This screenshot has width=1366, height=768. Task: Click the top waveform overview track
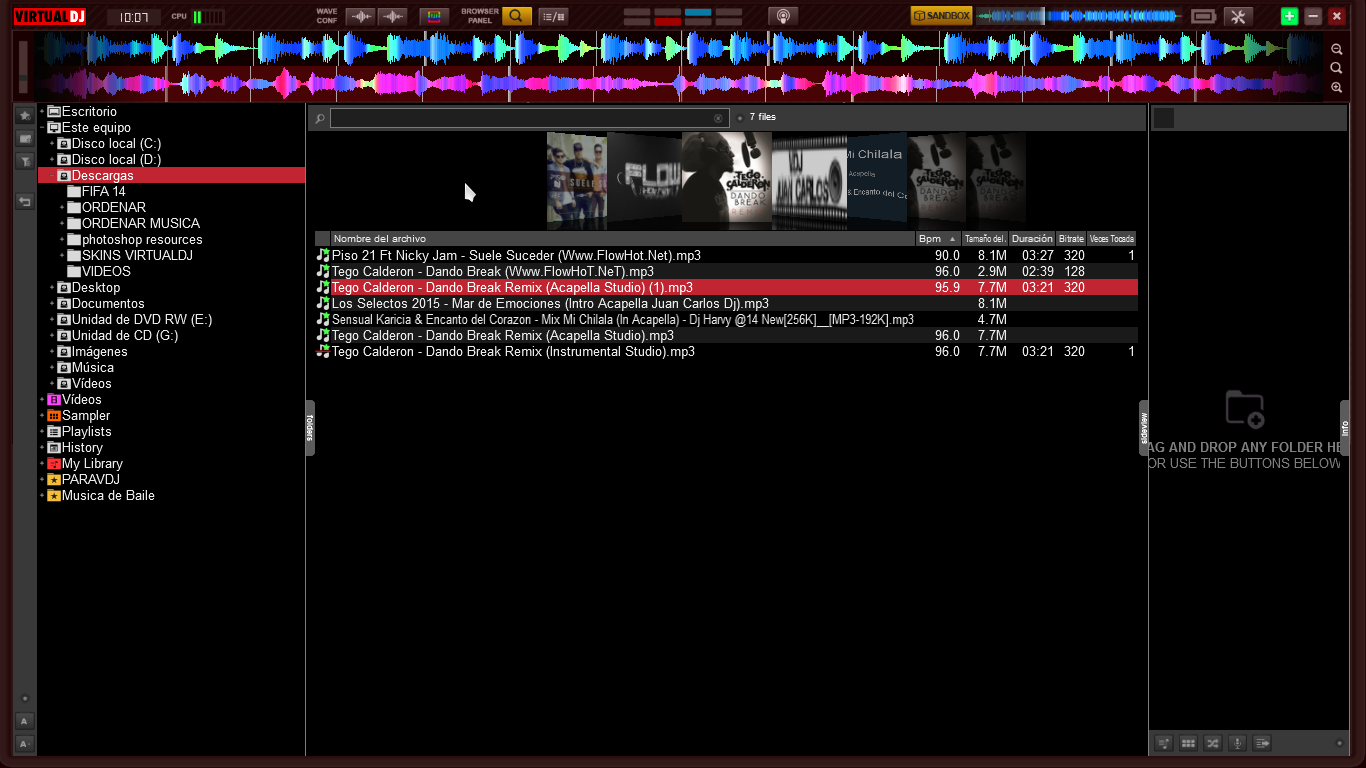pyautogui.click(x=680, y=49)
